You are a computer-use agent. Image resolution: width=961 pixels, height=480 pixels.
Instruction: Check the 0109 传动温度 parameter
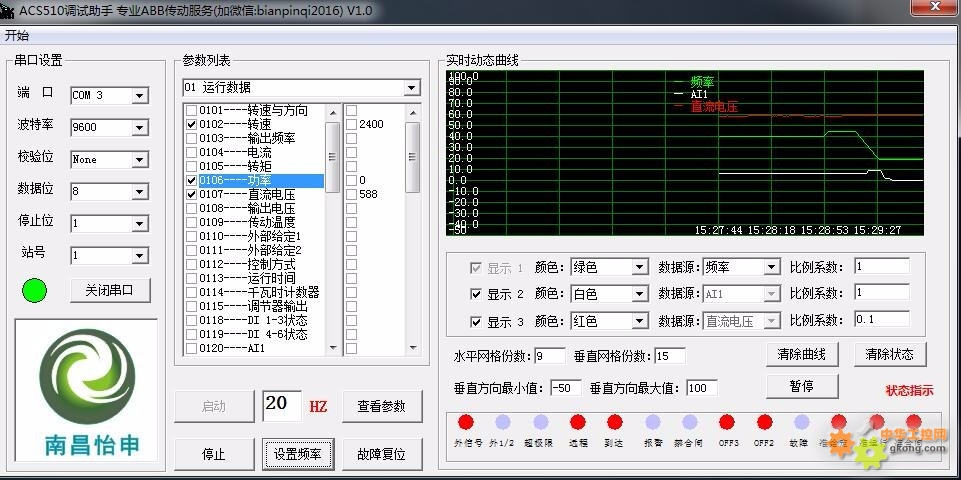click(x=191, y=223)
